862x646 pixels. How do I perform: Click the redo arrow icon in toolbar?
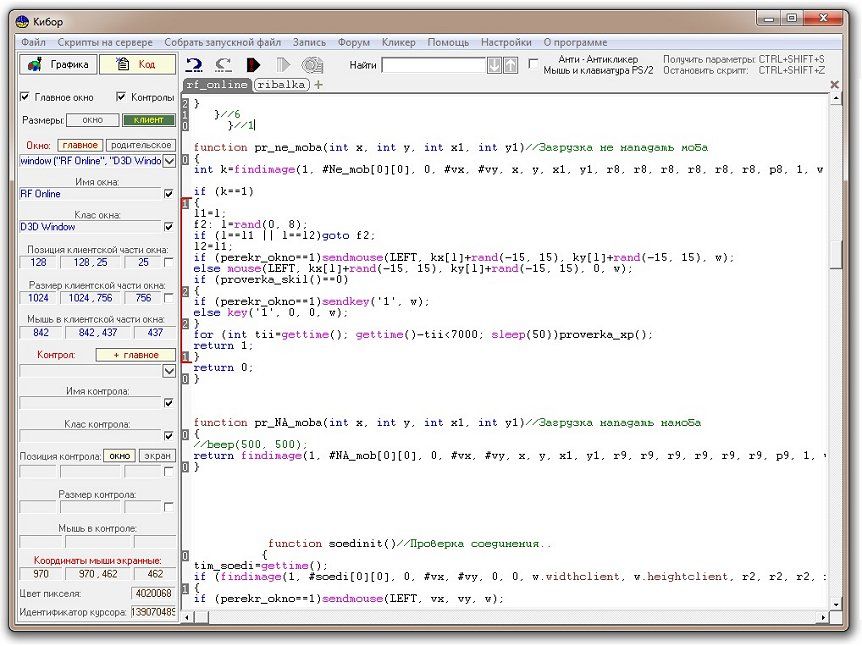coord(224,65)
